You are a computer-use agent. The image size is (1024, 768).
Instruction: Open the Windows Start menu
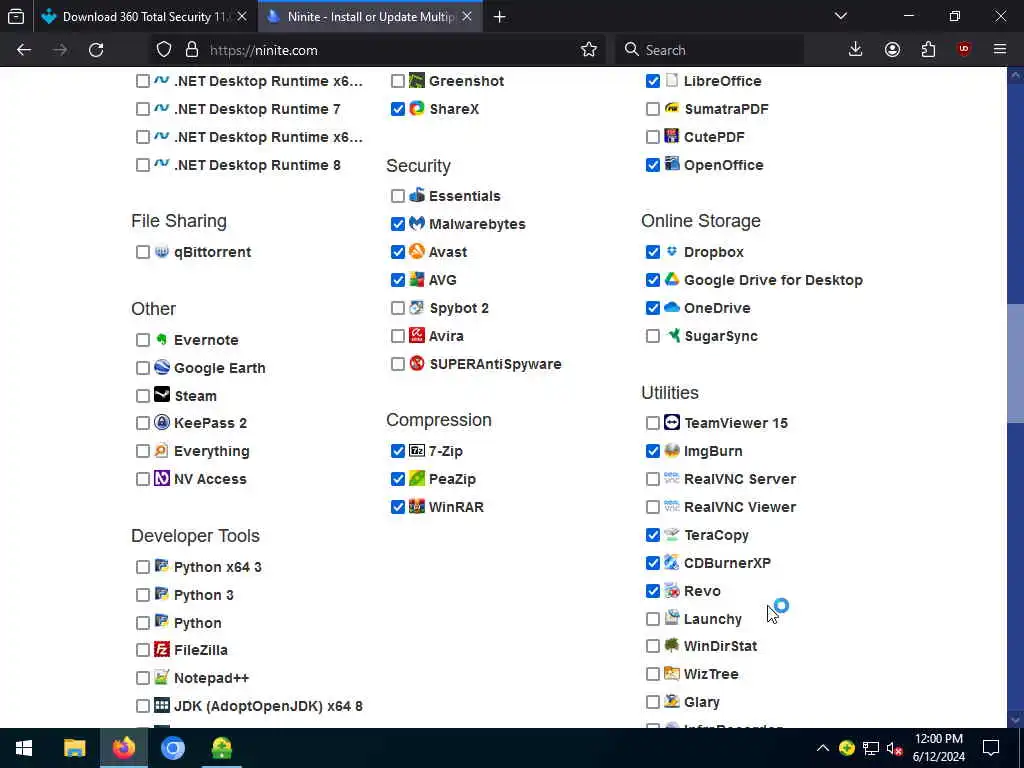pos(24,748)
